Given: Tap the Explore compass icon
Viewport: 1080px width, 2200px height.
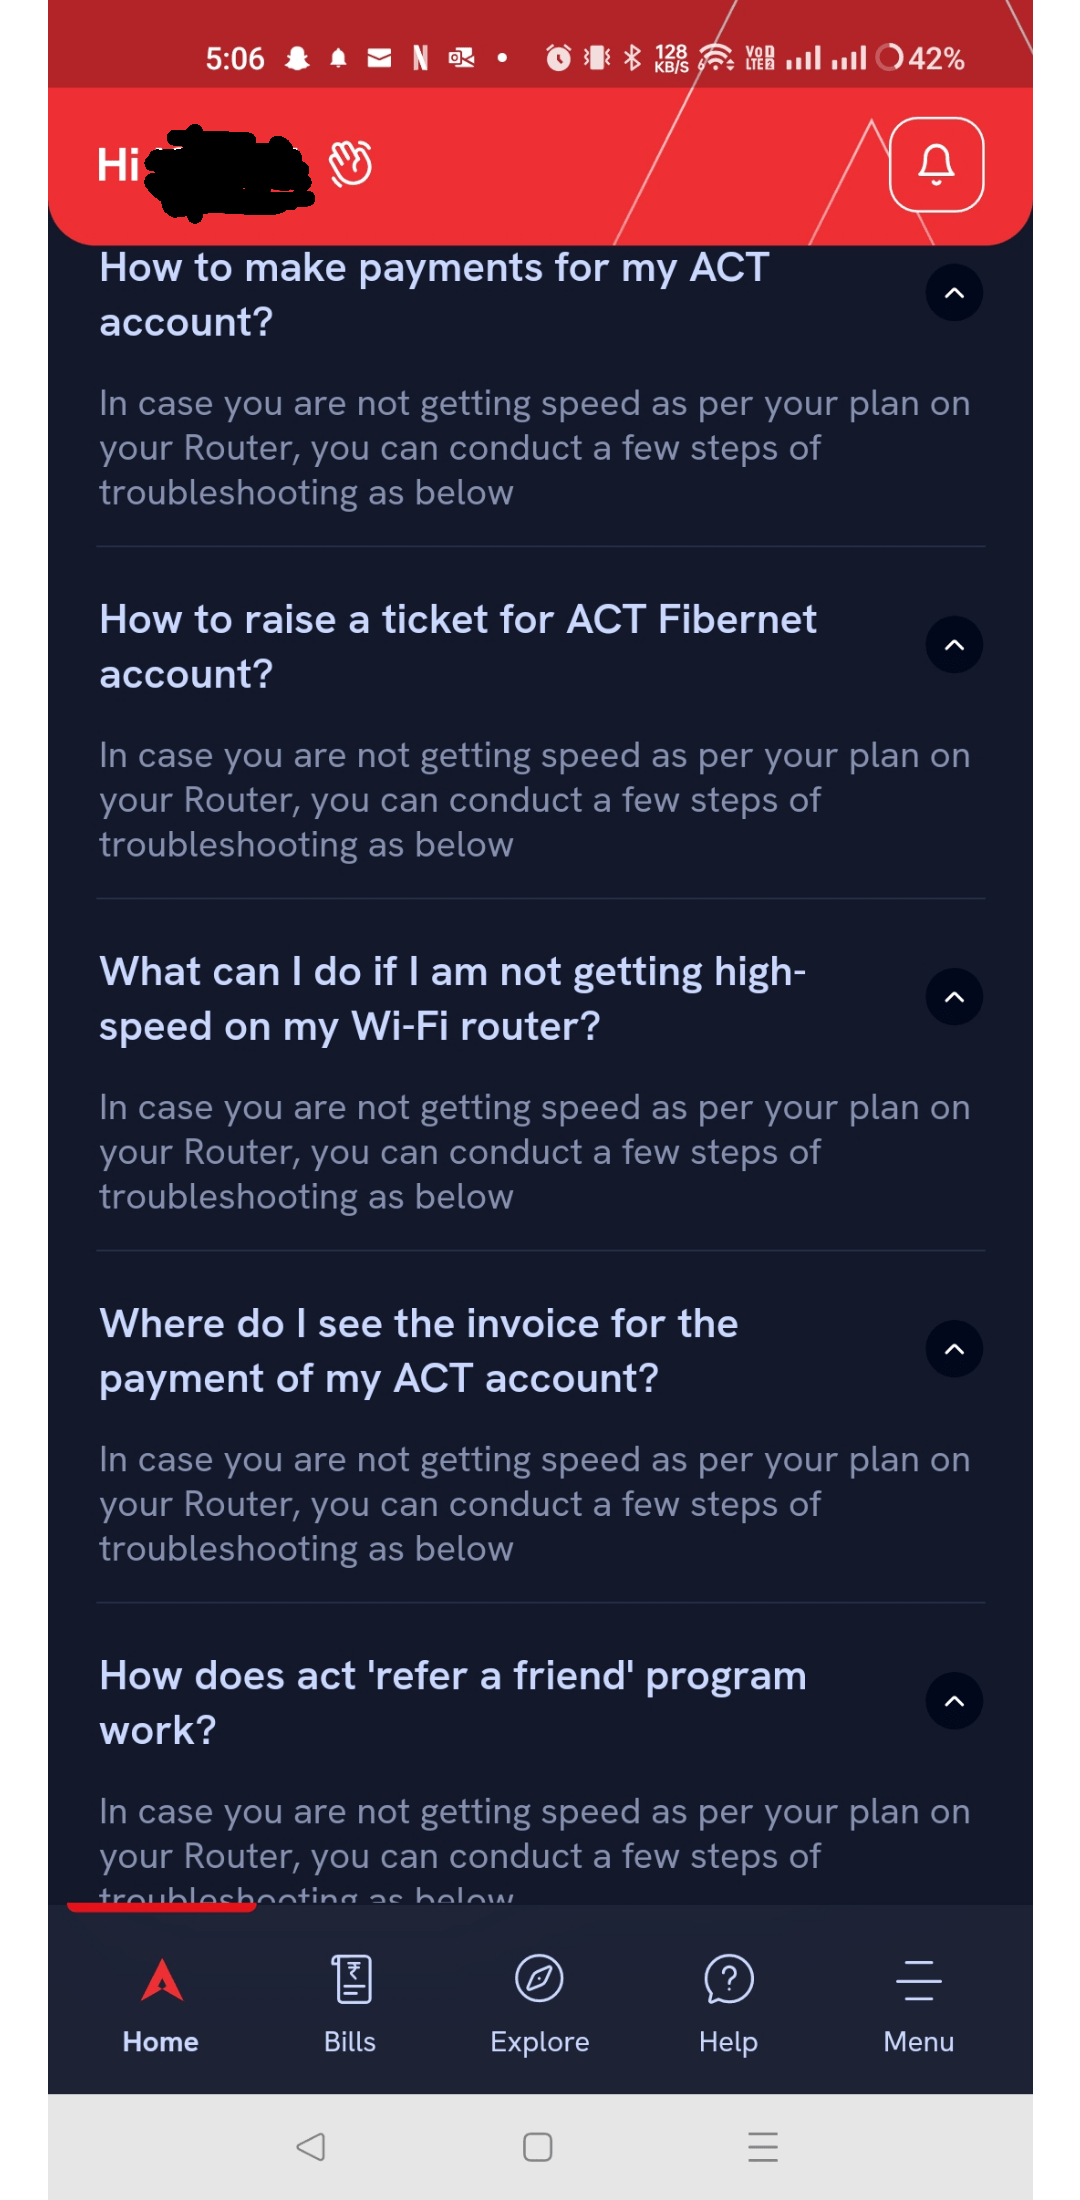Looking at the screenshot, I should pyautogui.click(x=539, y=1979).
